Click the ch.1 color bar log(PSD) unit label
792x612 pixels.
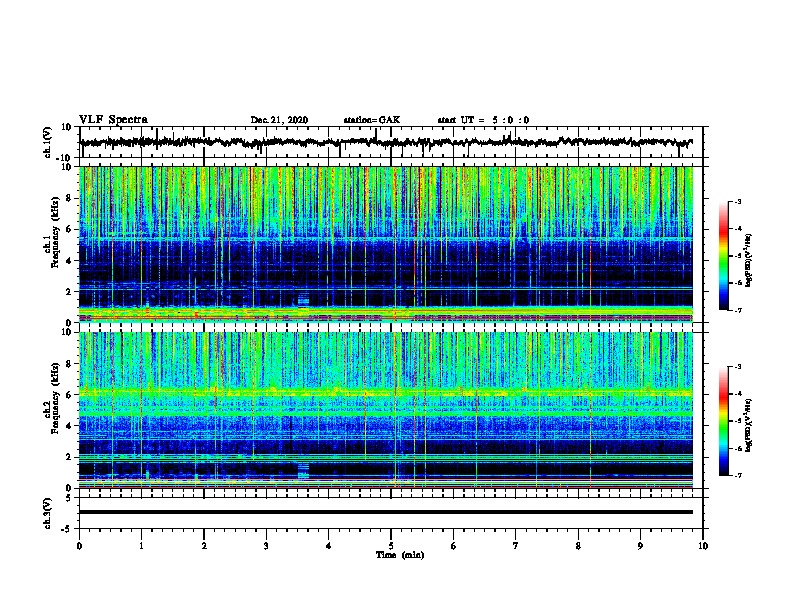pos(749,260)
